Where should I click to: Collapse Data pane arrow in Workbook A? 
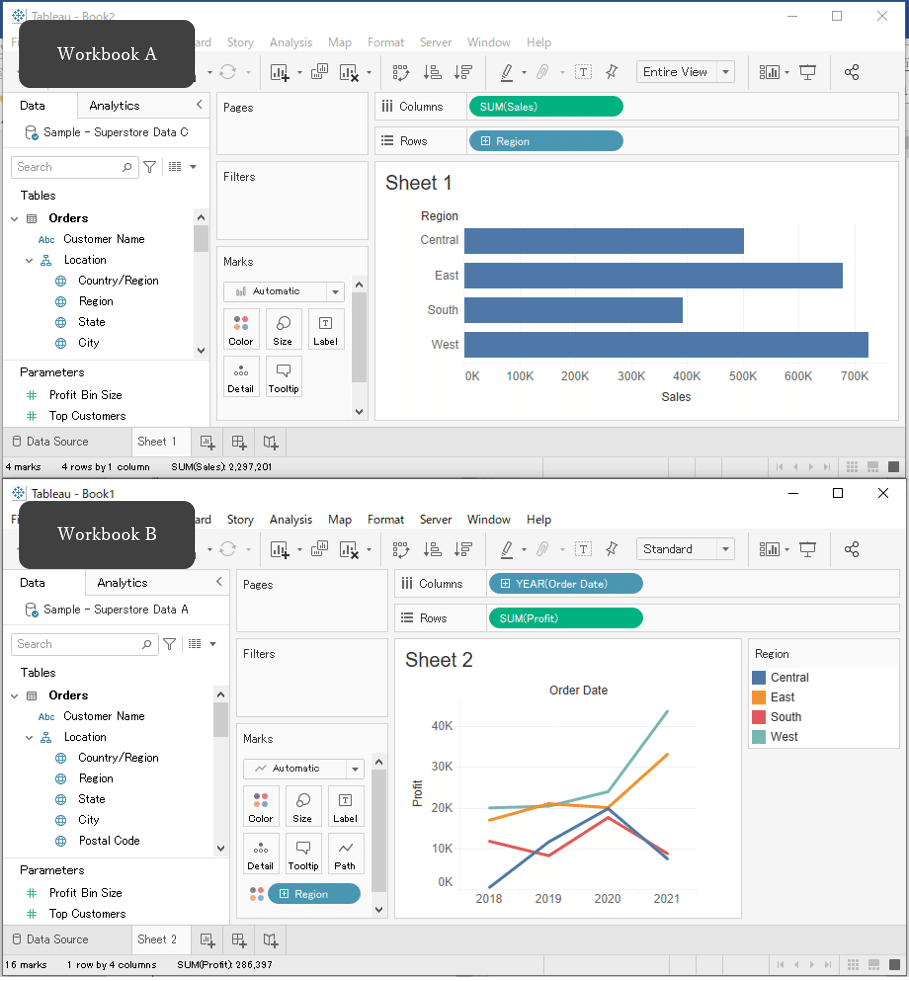199,104
